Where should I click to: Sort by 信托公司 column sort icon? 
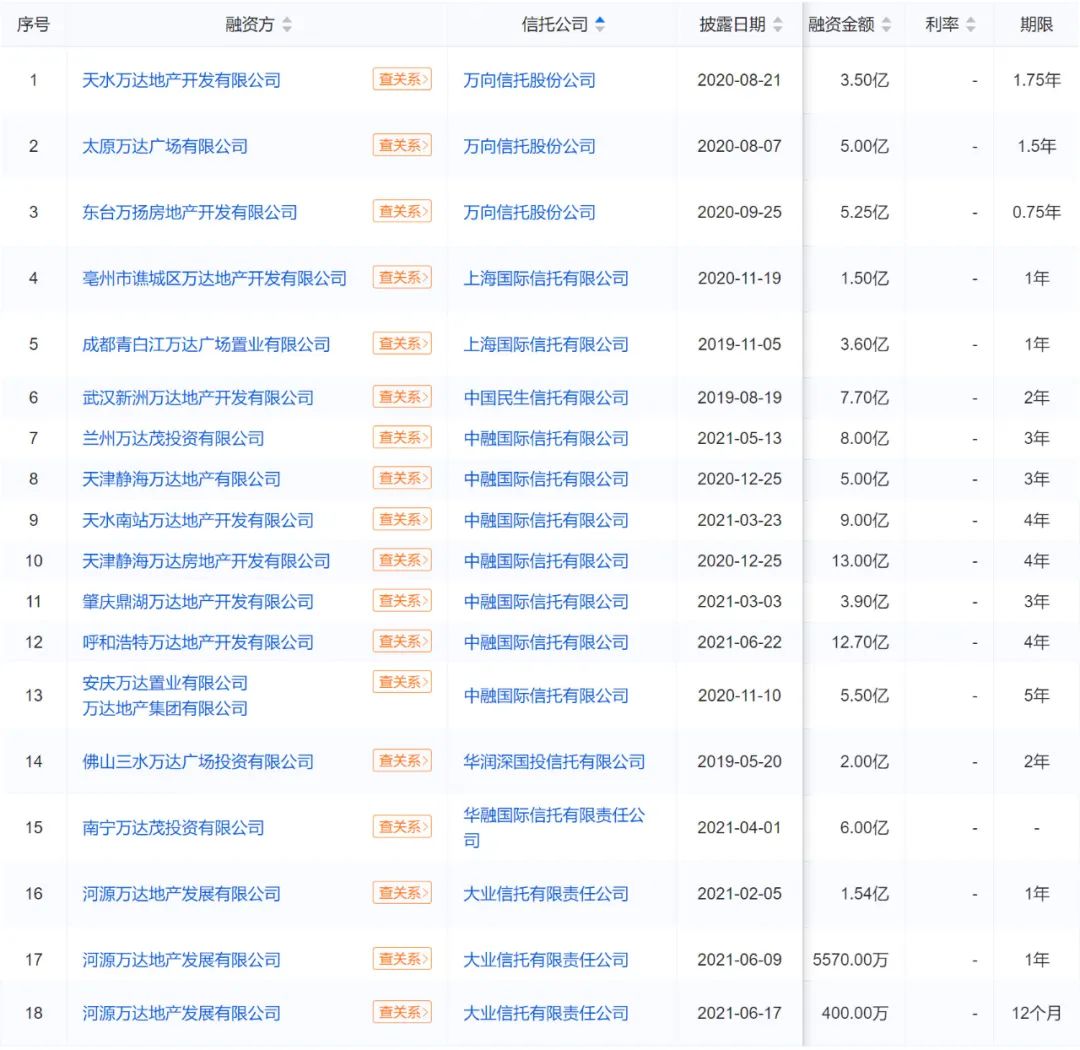(x=600, y=25)
